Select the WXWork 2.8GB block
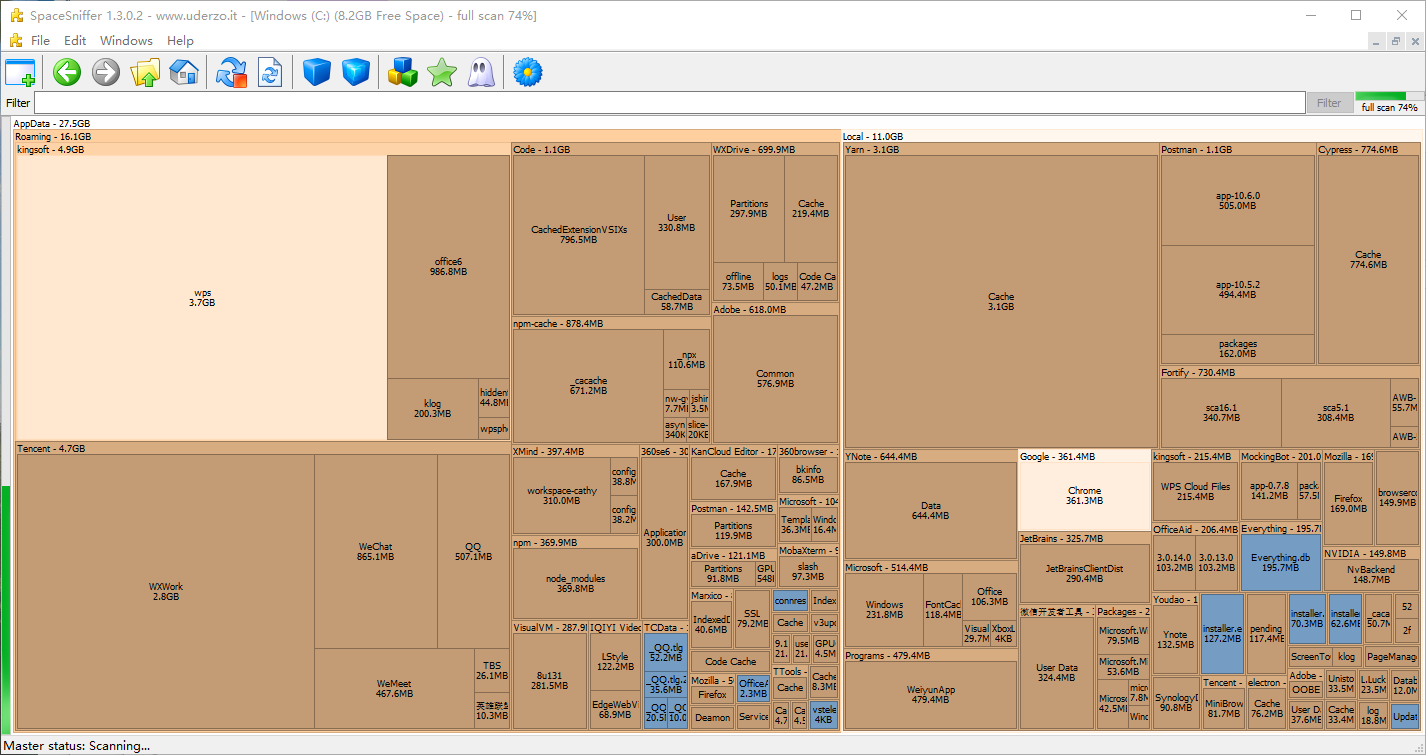Viewport: 1426px width, 755px height. 165,591
